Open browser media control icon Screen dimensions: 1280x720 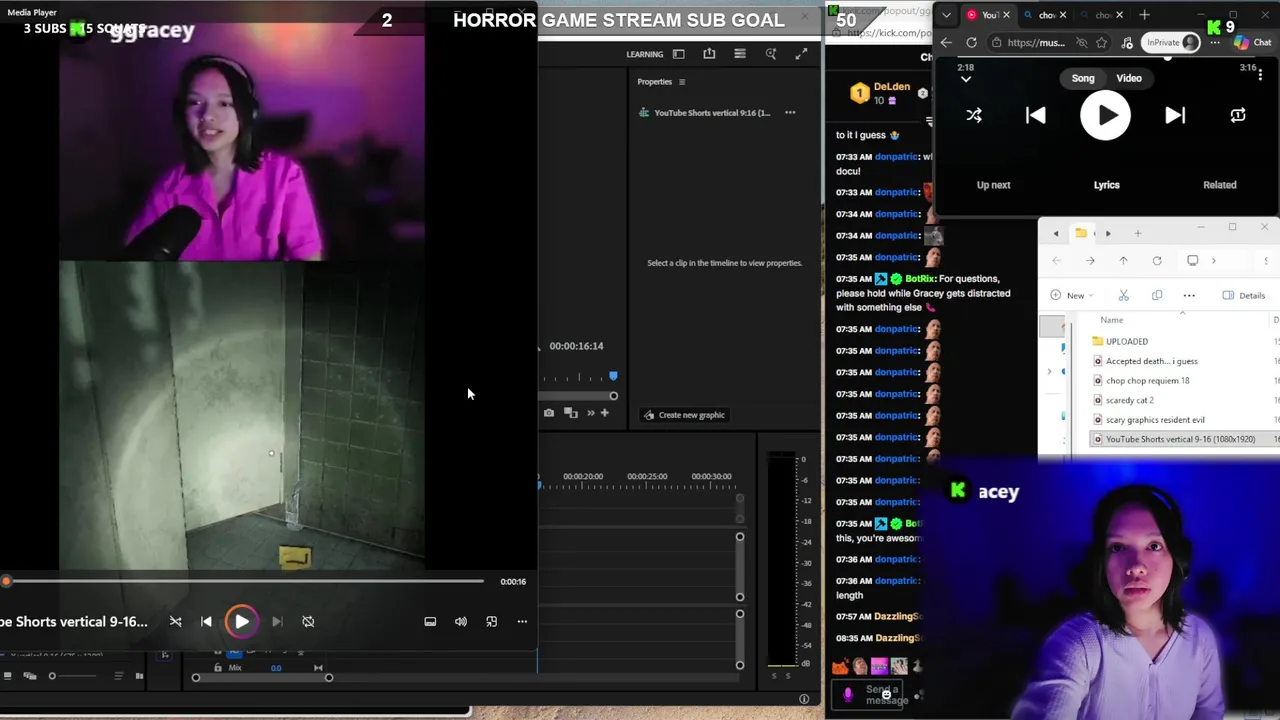pos(1126,43)
